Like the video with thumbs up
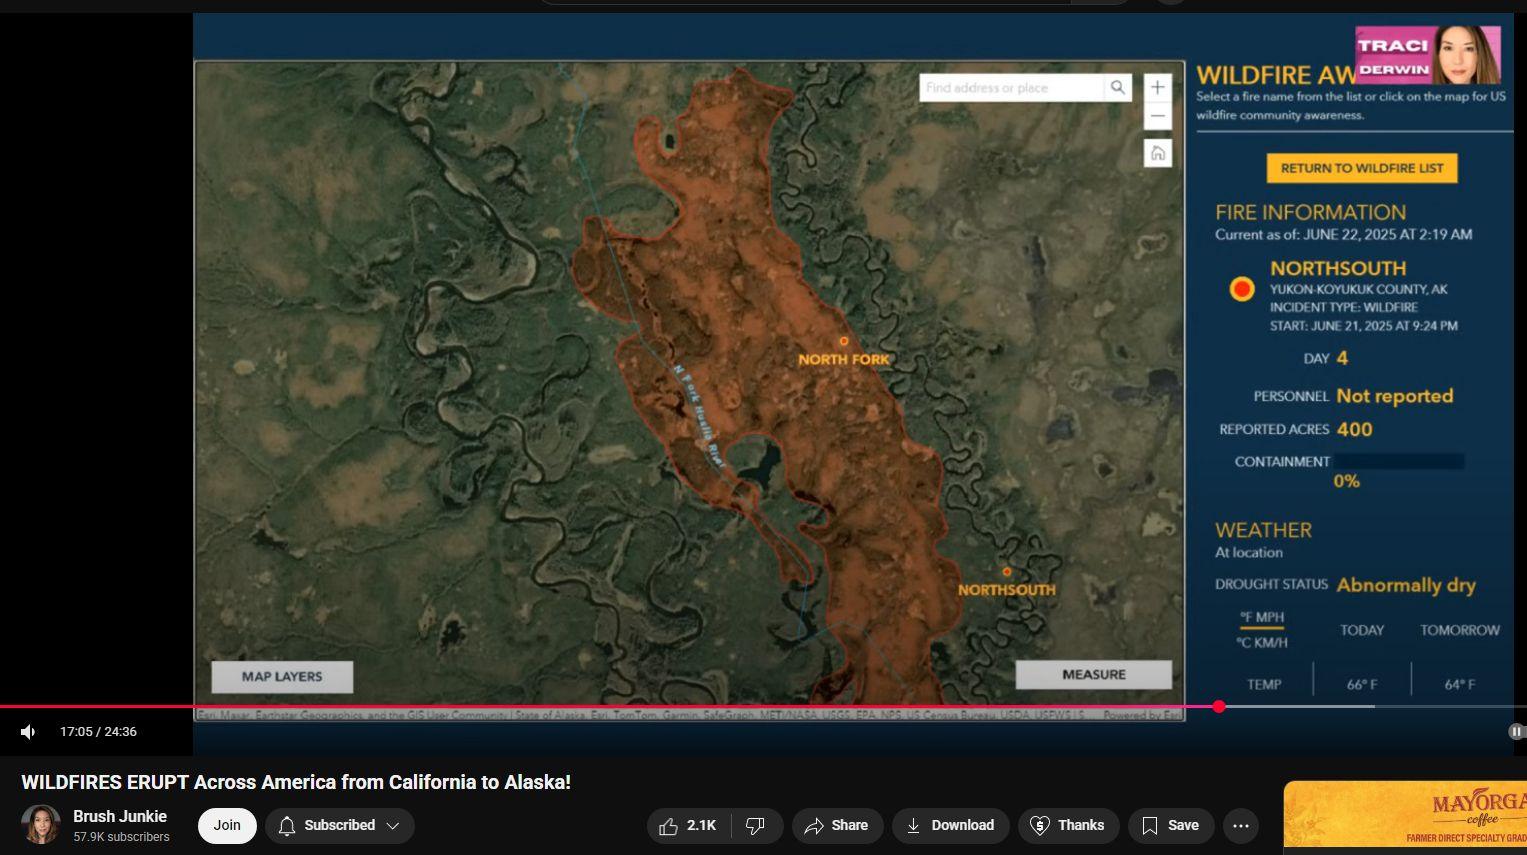This screenshot has height=855, width=1527. (689, 825)
